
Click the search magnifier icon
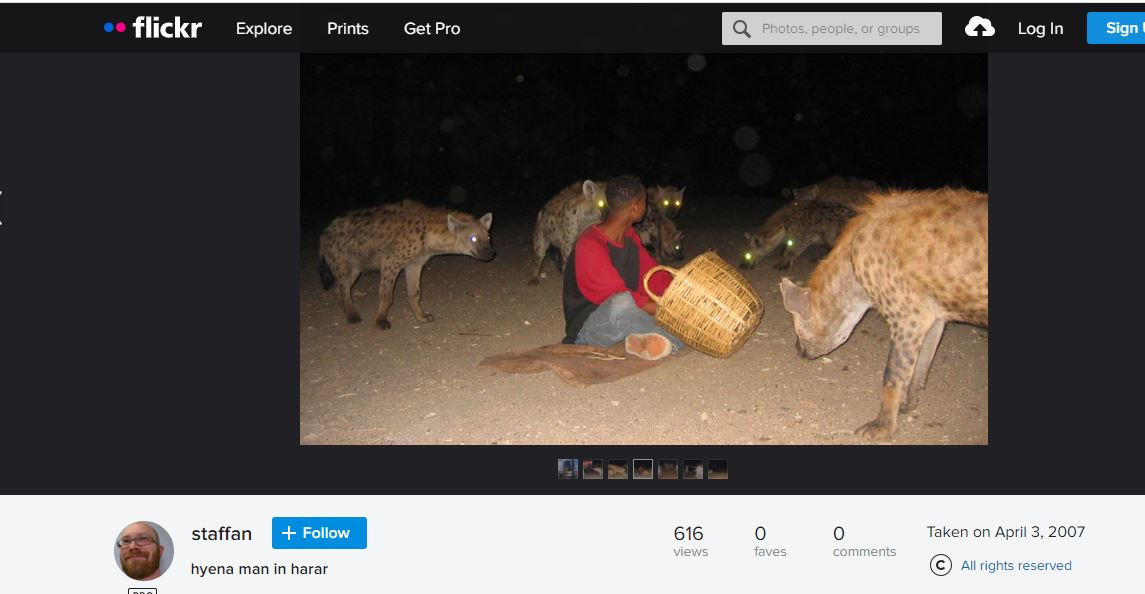(741, 29)
